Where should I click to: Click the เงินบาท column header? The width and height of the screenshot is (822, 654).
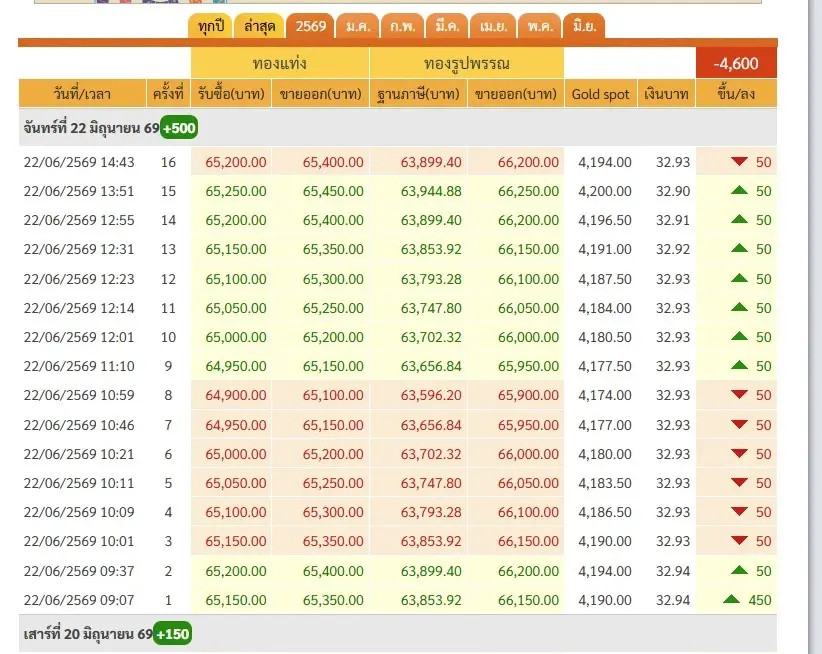coord(666,94)
